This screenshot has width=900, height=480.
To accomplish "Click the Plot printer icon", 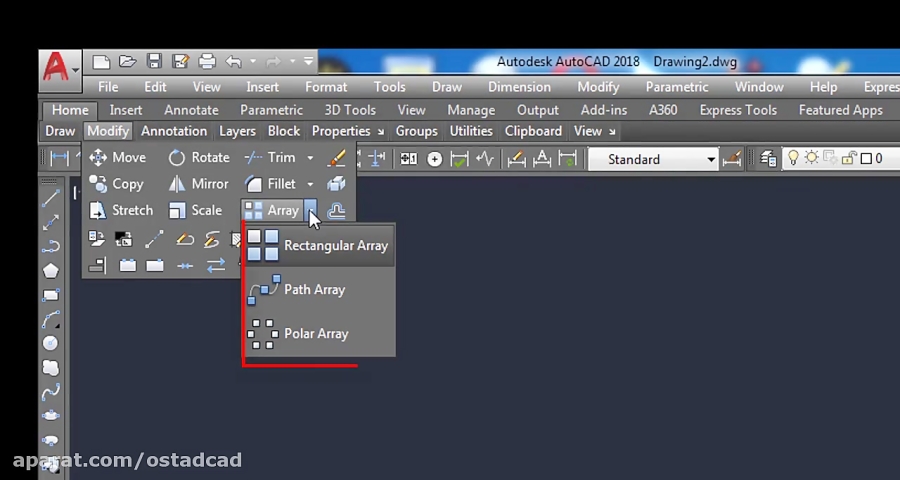I will (x=207, y=61).
